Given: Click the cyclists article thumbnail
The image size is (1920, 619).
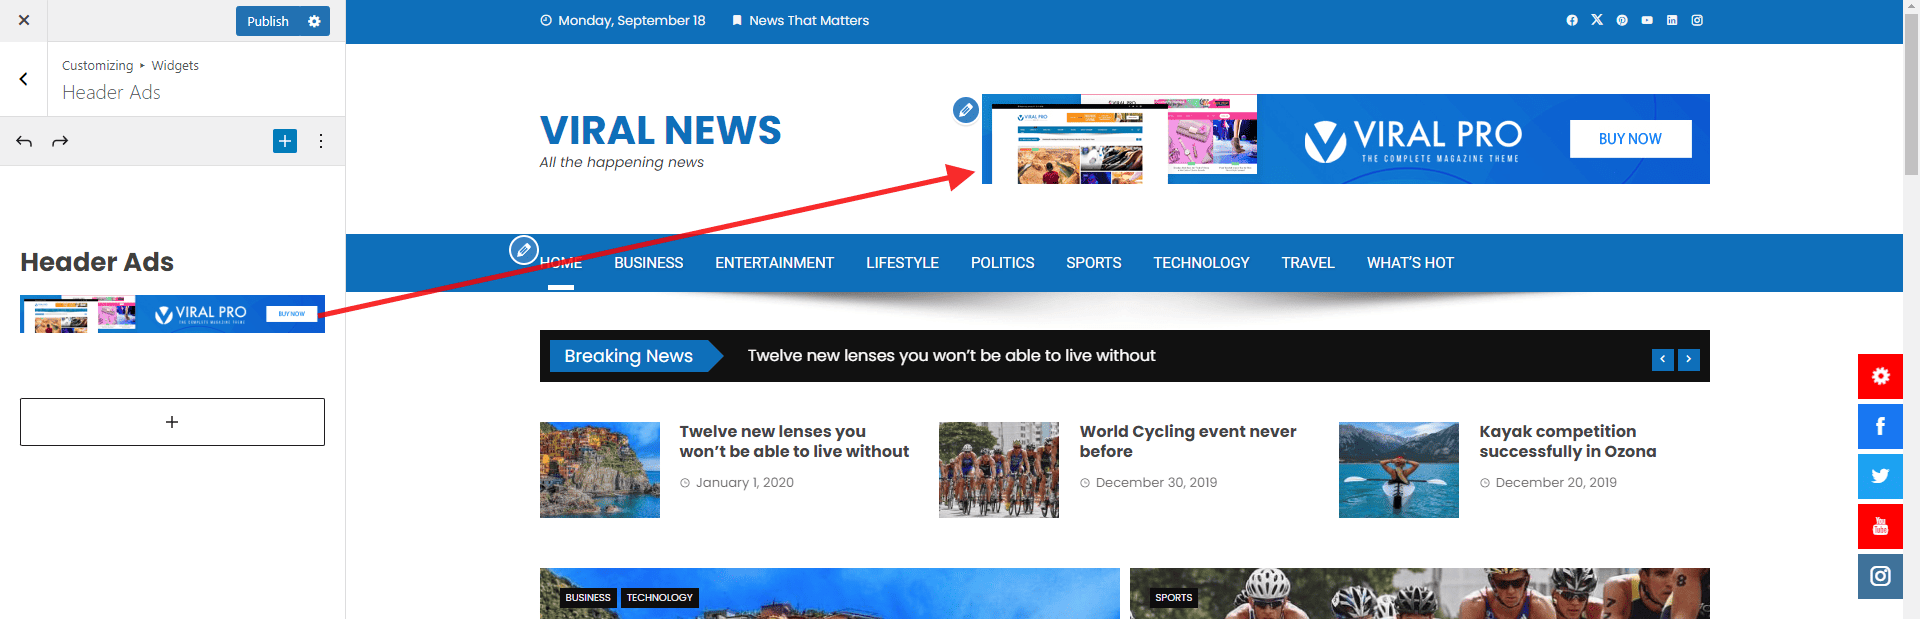Looking at the screenshot, I should pos(999,470).
